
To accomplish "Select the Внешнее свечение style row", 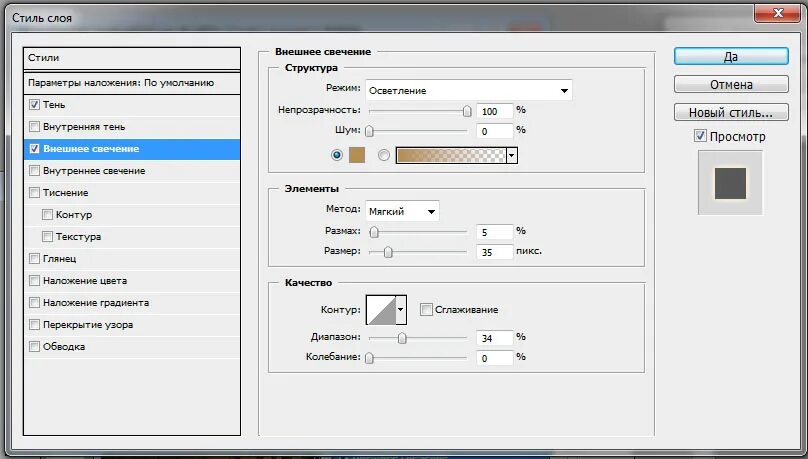I will click(132, 149).
